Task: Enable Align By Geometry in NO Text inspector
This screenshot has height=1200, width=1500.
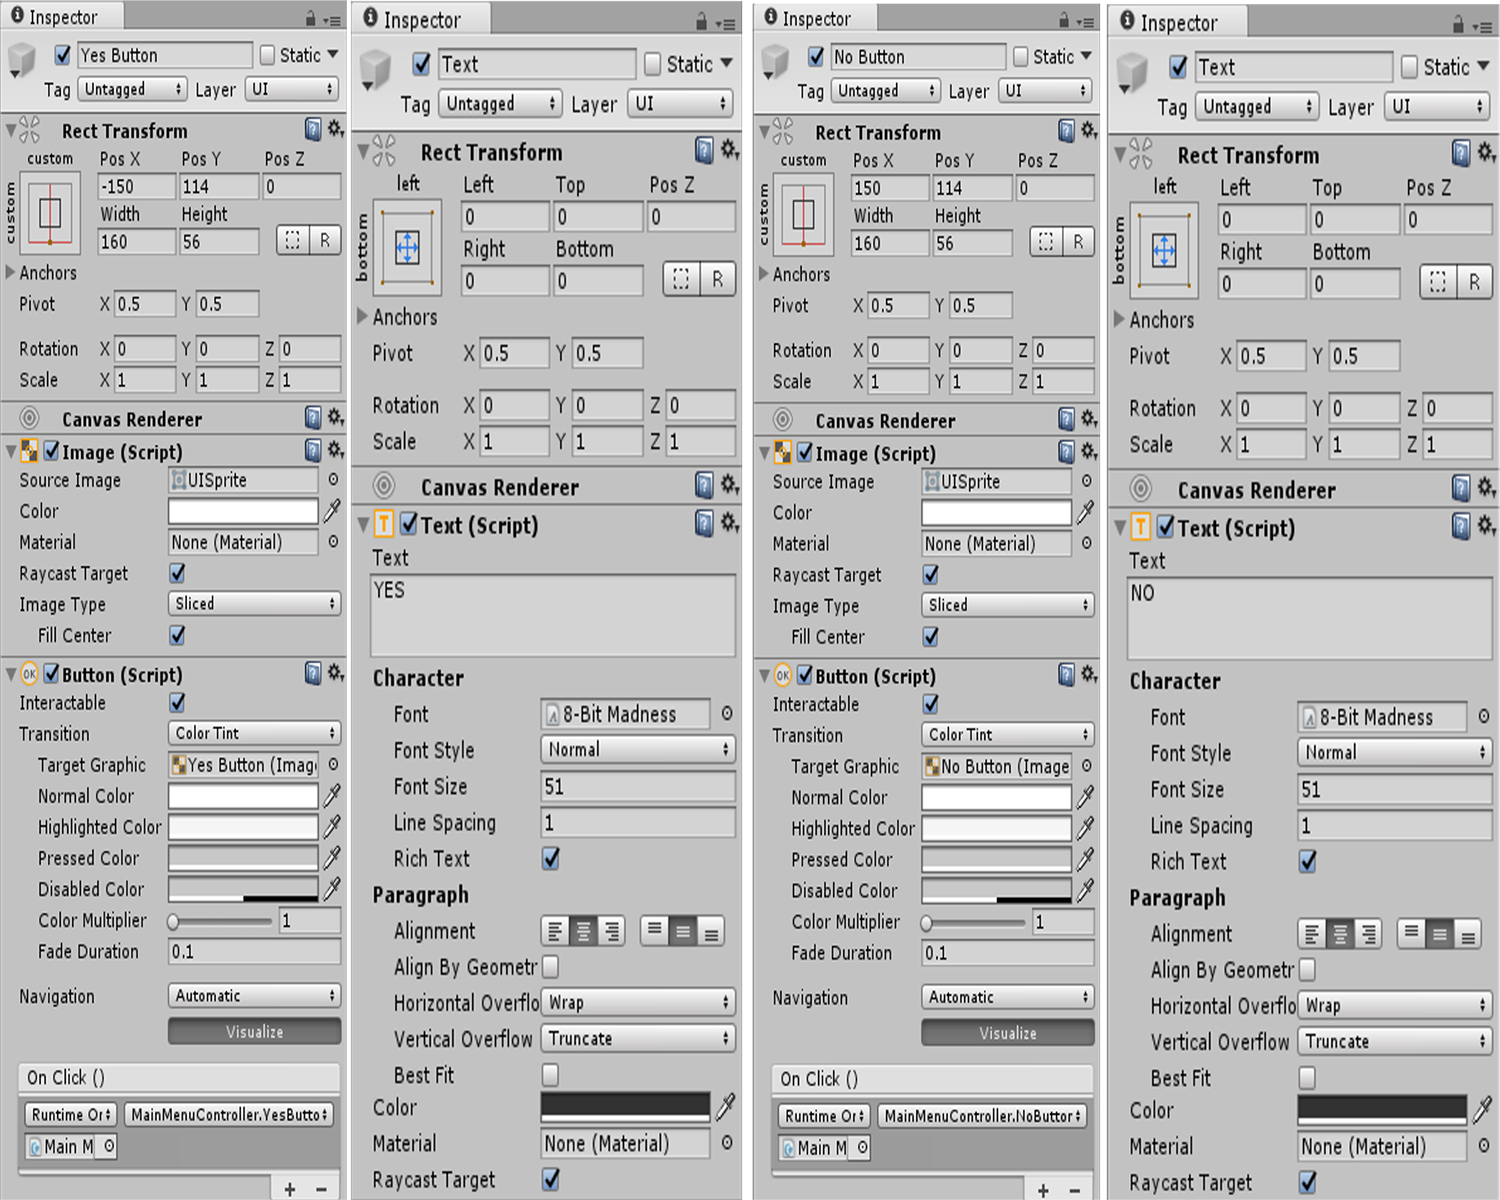Action: 1307,970
